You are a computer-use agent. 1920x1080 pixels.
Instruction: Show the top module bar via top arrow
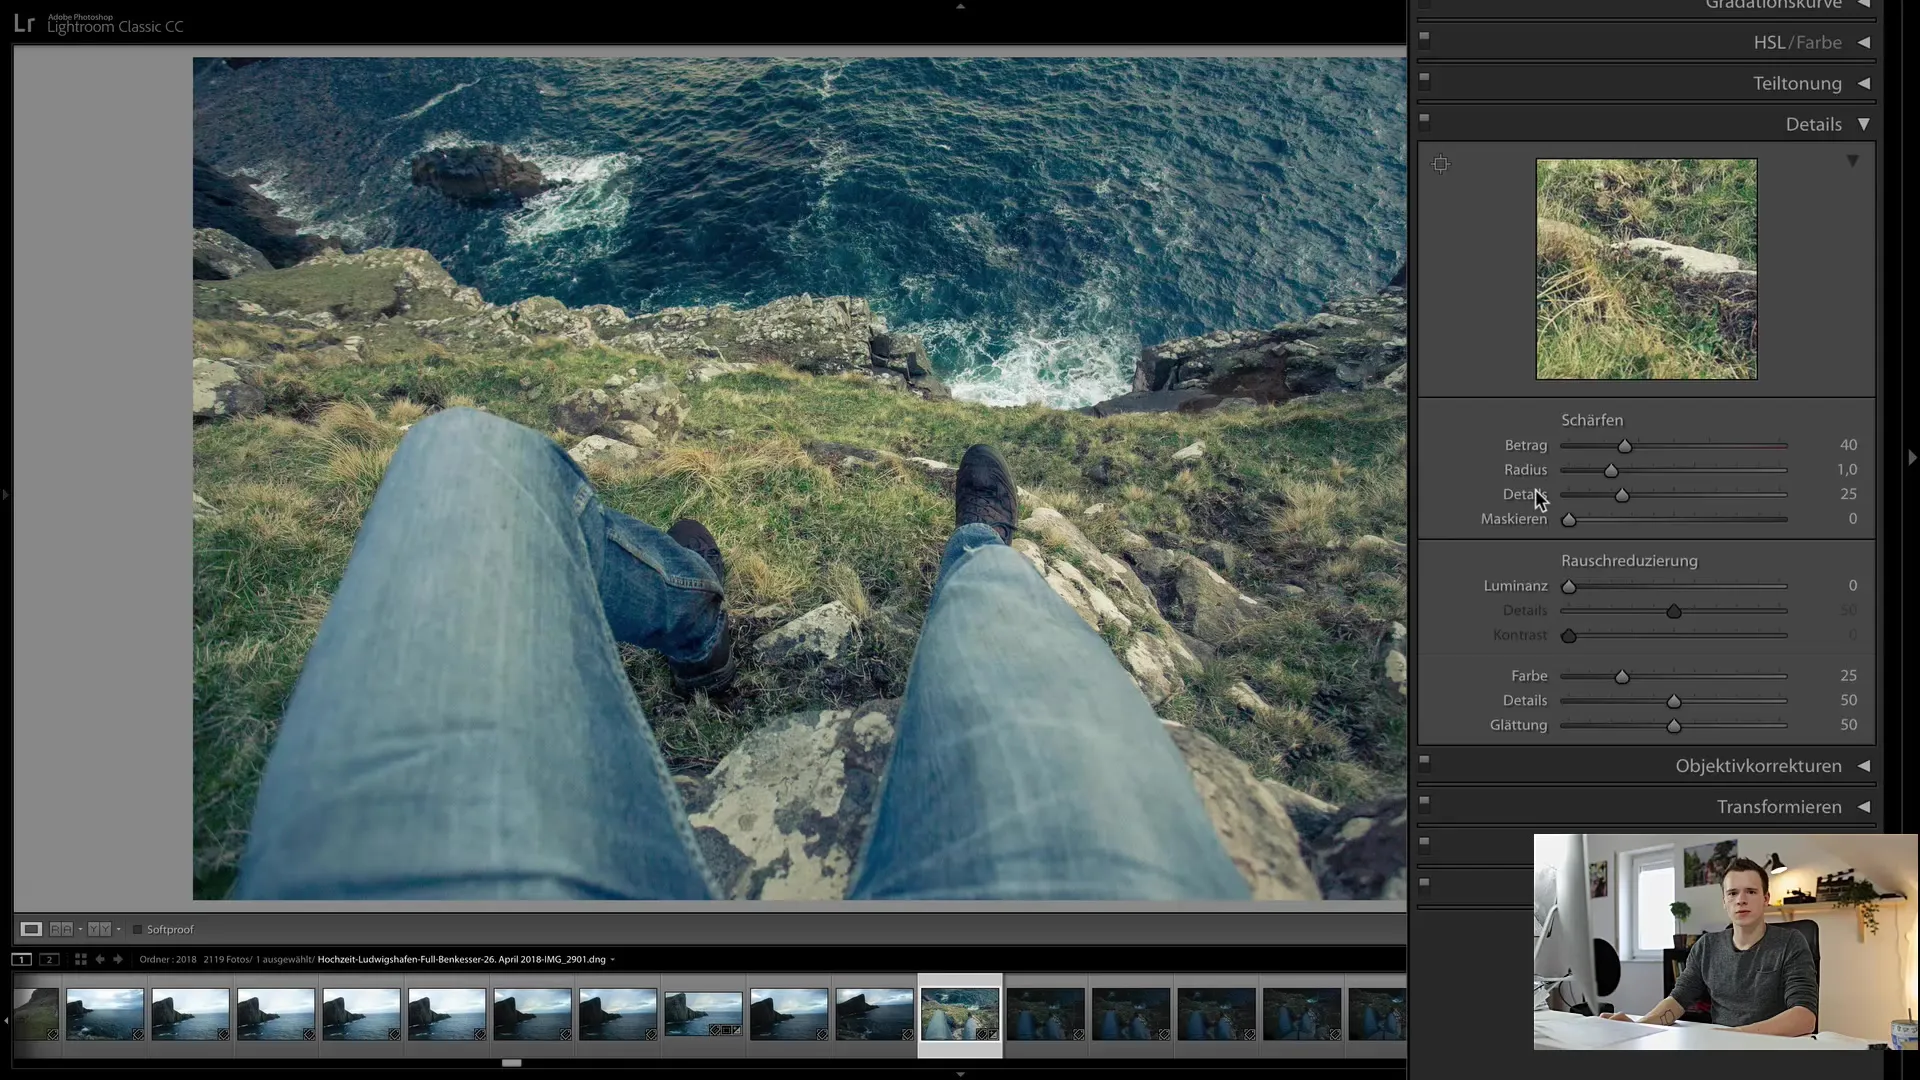(960, 6)
